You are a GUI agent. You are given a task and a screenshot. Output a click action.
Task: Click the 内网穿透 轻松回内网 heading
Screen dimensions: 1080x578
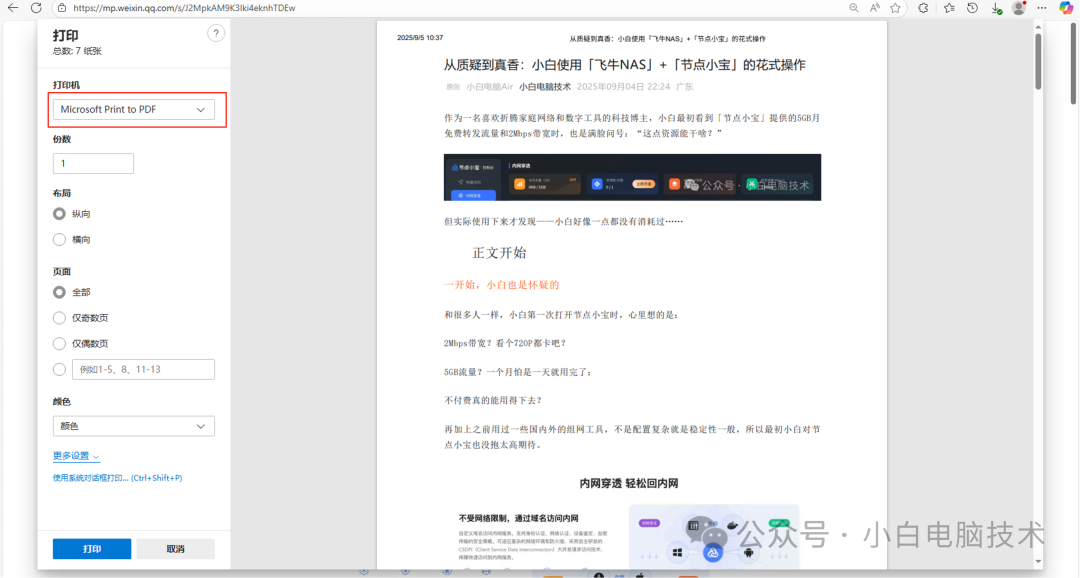point(628,483)
